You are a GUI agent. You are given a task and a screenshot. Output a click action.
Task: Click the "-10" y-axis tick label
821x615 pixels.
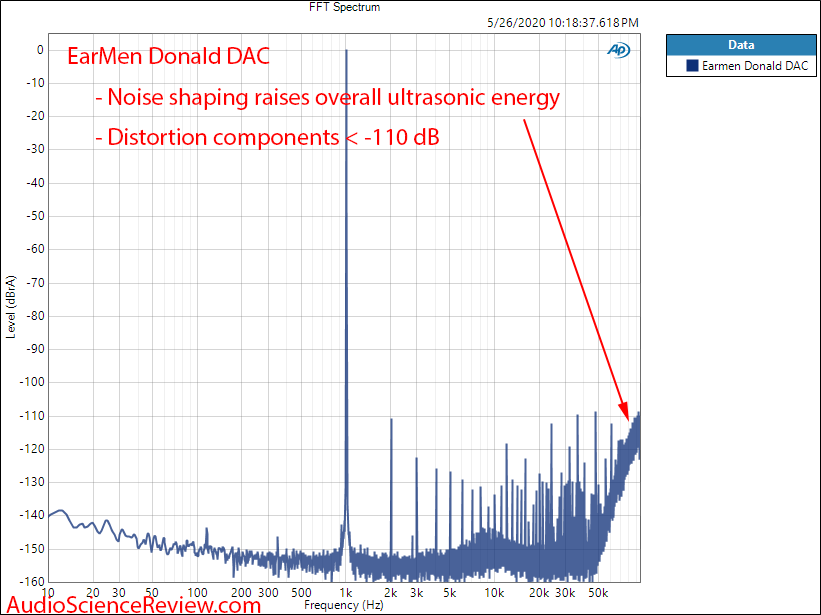pos(36,83)
